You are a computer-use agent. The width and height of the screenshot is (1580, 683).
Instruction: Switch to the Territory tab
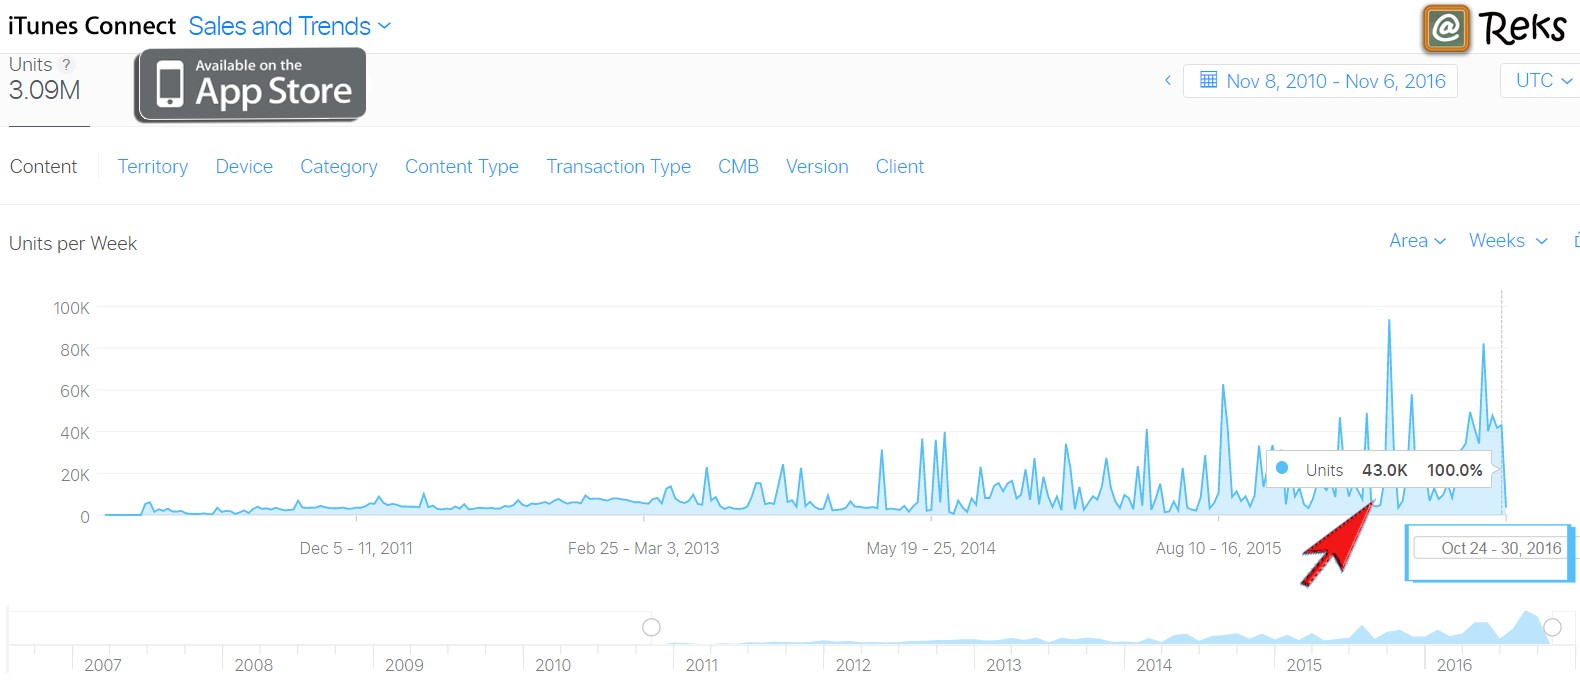pyautogui.click(x=152, y=167)
